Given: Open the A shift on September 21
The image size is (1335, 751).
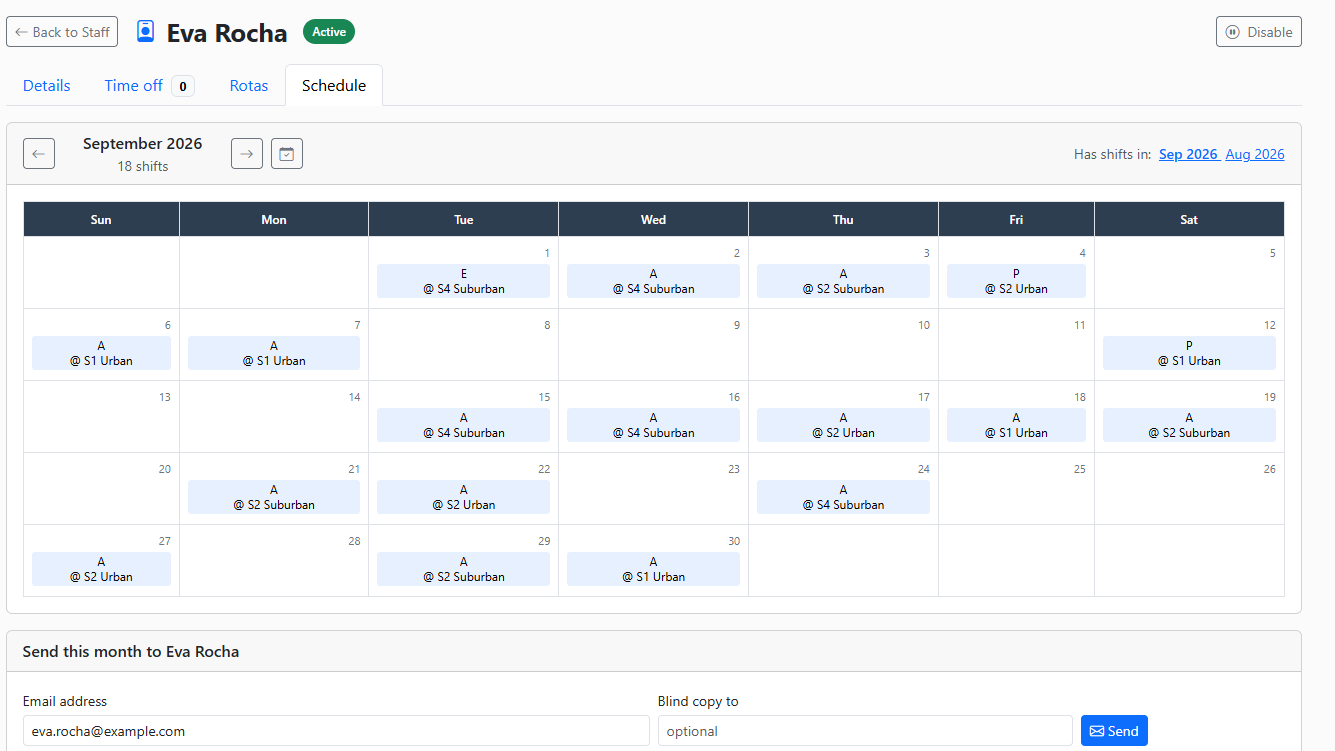Looking at the screenshot, I should point(274,497).
